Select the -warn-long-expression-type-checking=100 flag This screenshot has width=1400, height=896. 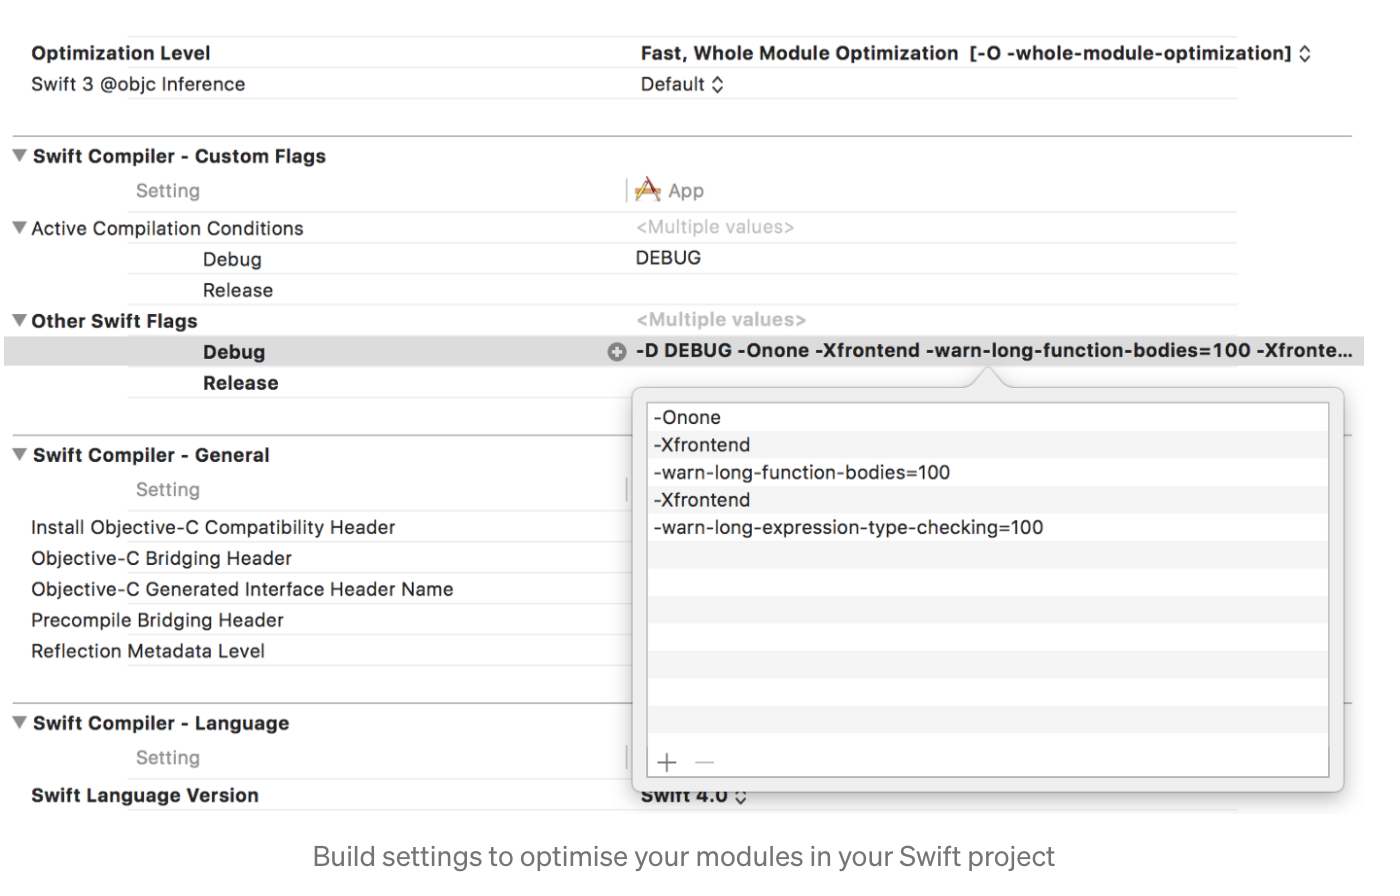click(x=848, y=527)
